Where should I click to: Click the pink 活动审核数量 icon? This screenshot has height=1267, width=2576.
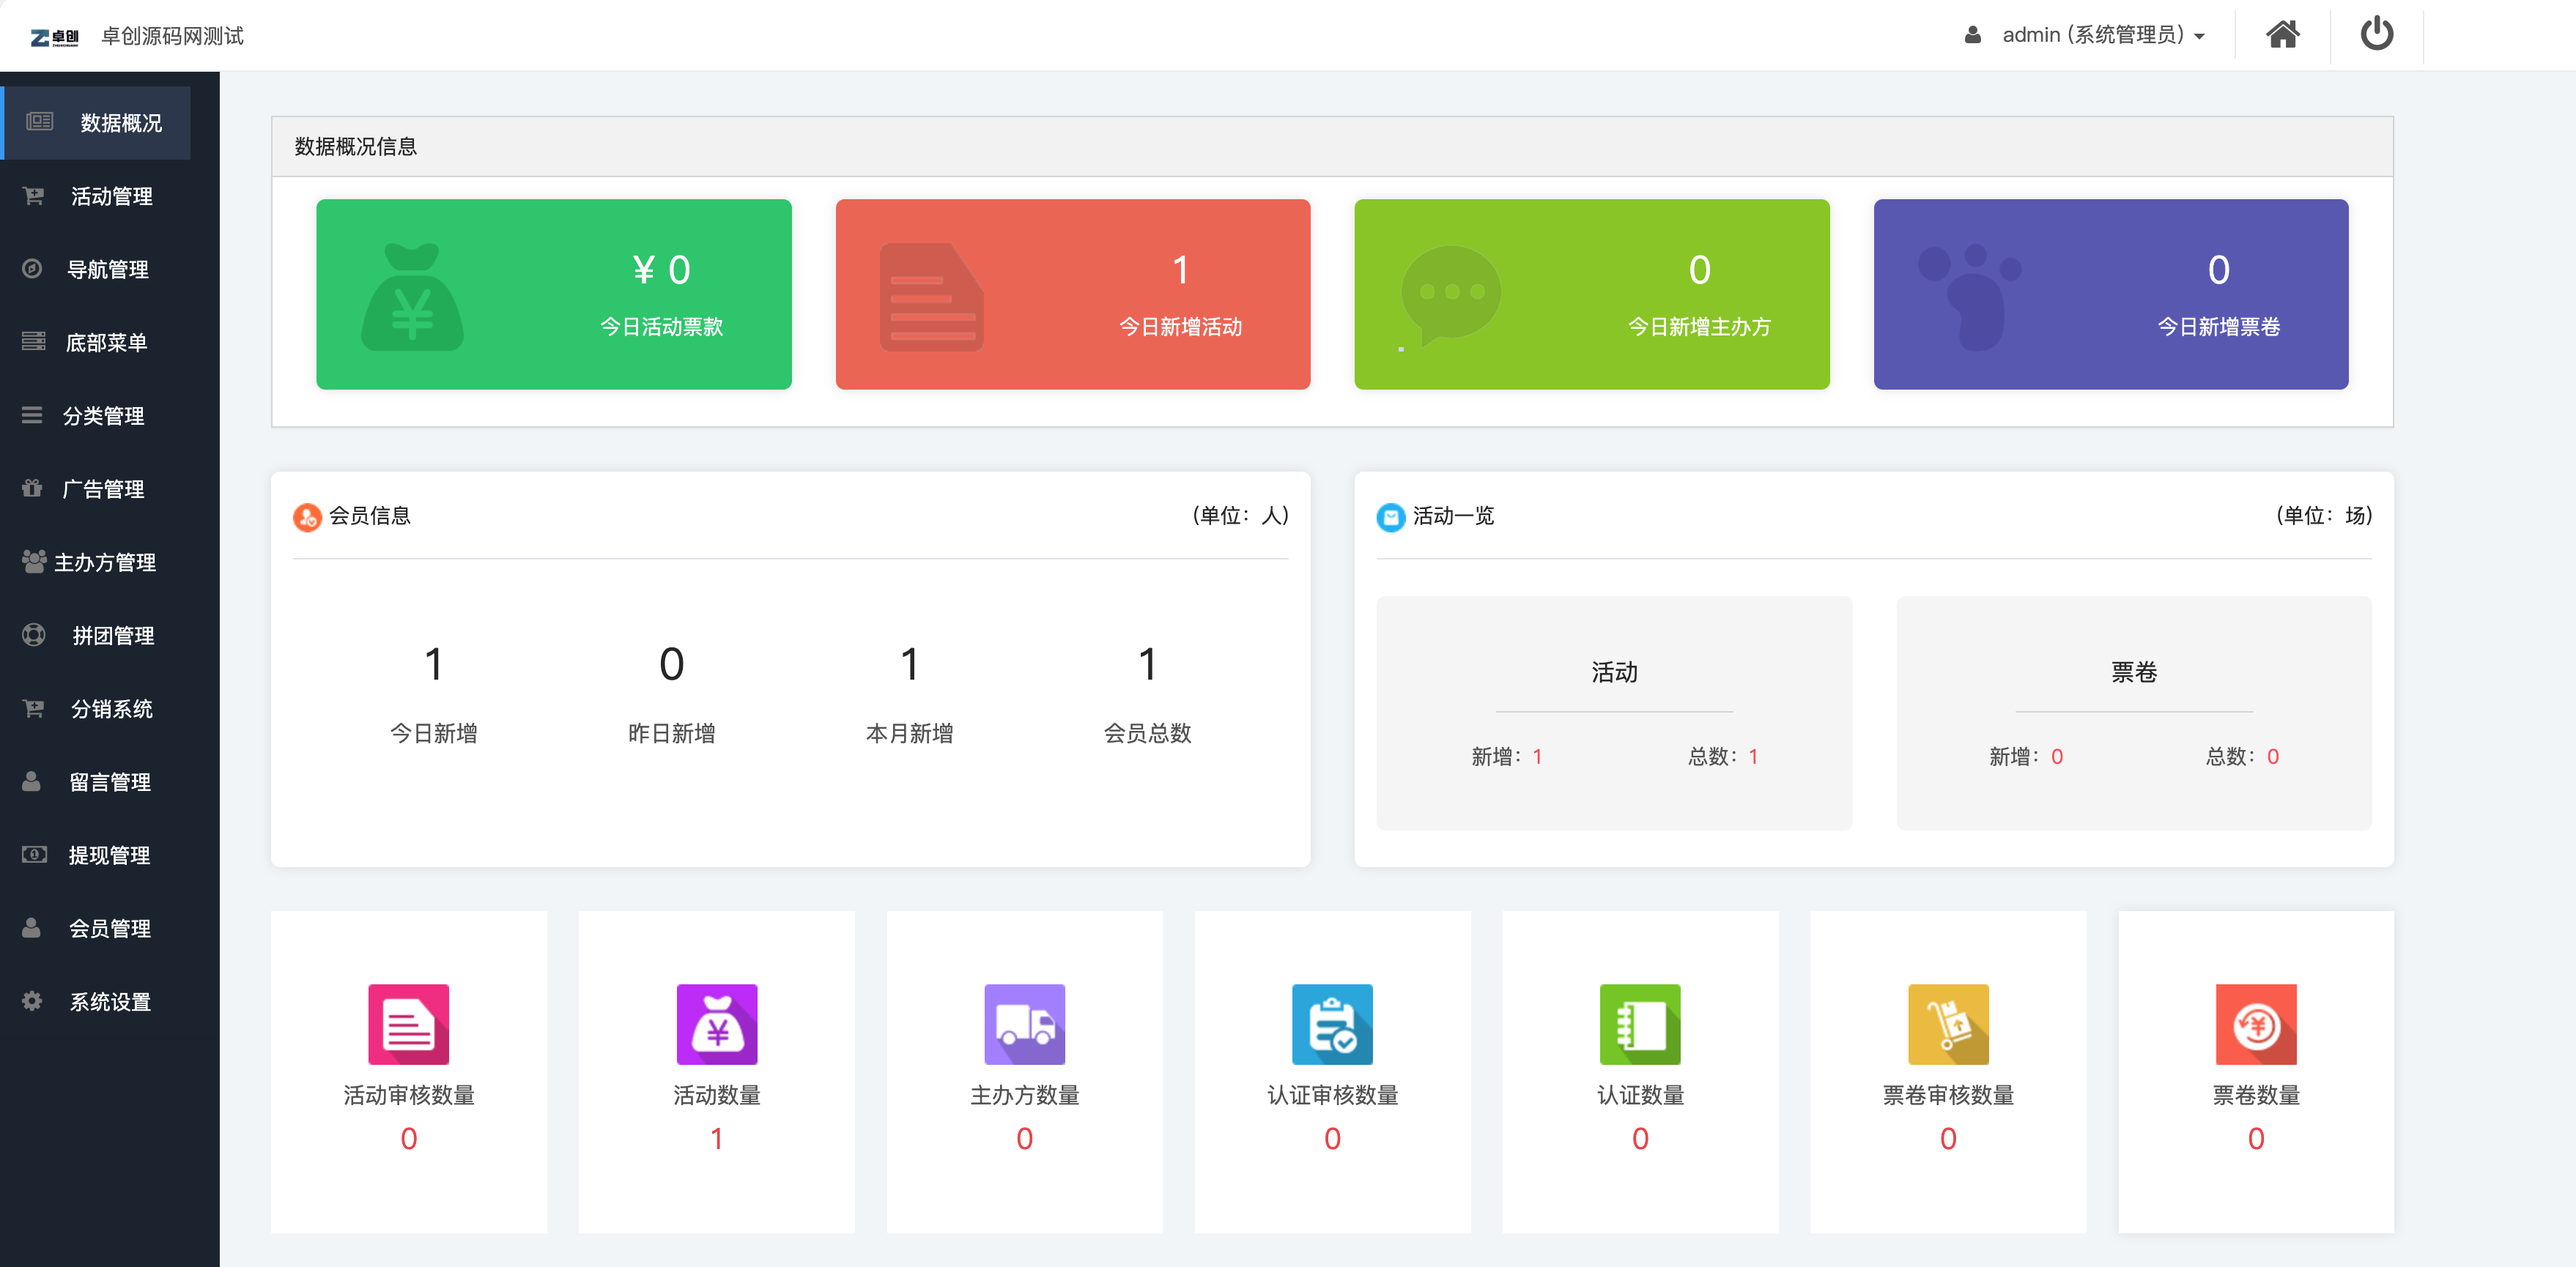408,1024
